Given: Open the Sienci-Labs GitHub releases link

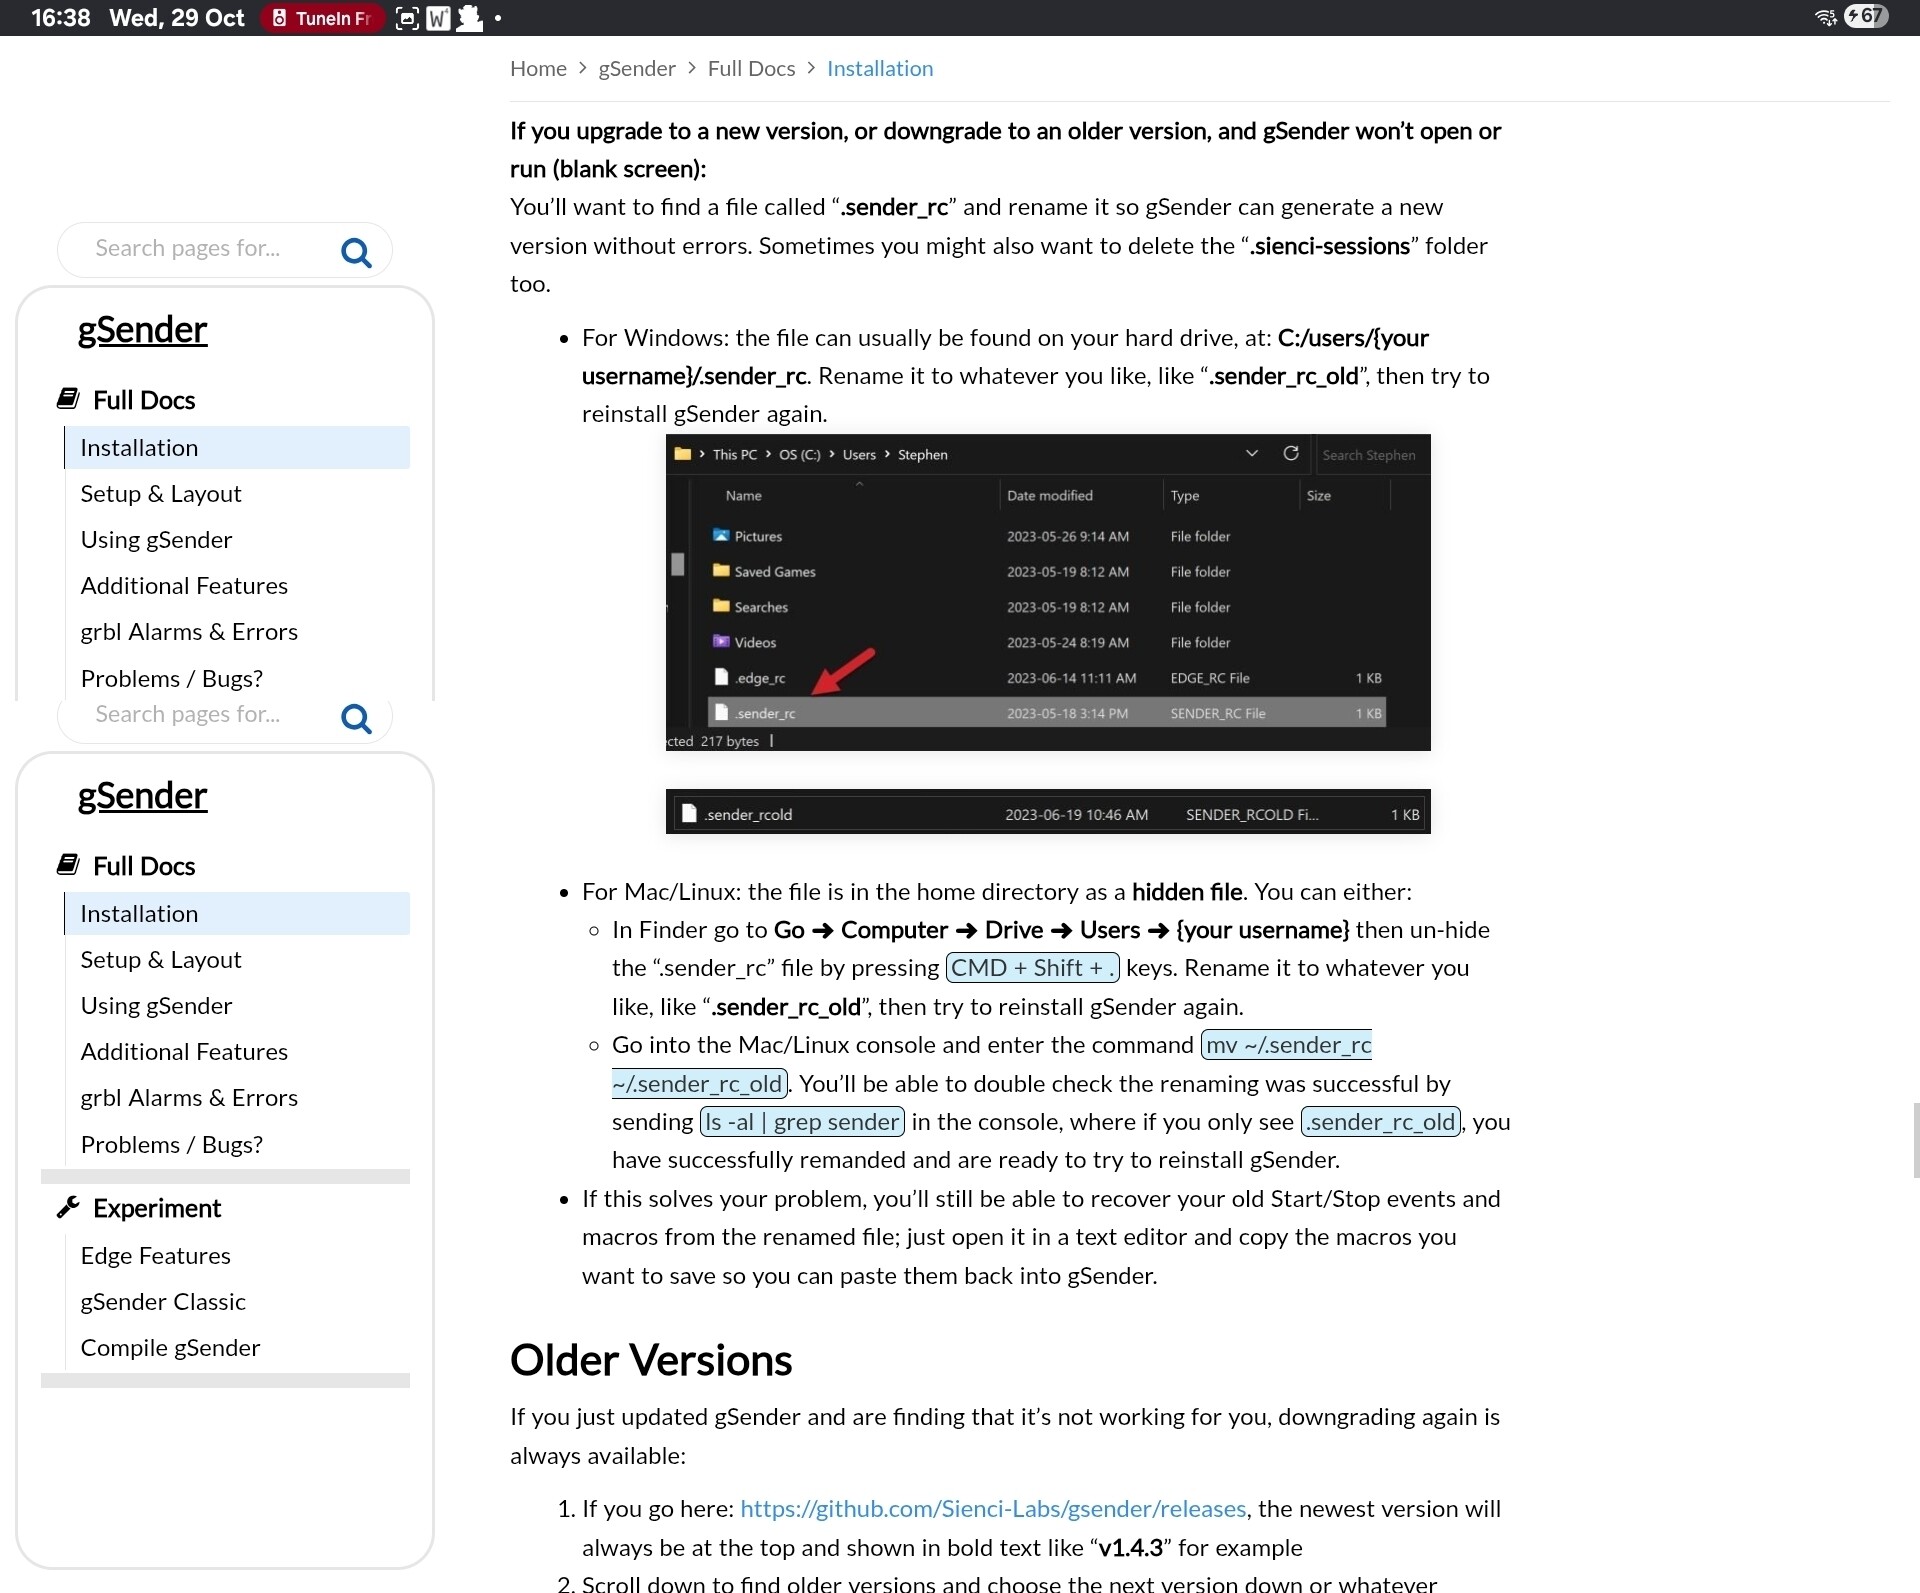Looking at the screenshot, I should pyautogui.click(x=993, y=1508).
